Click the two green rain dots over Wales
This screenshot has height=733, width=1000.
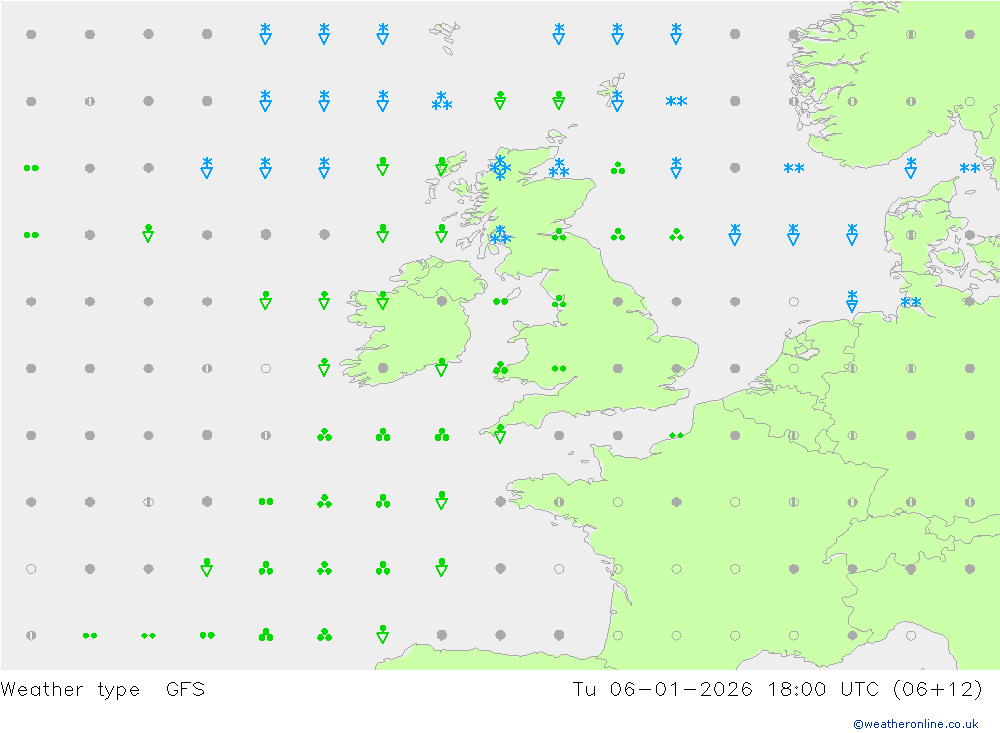click(559, 368)
